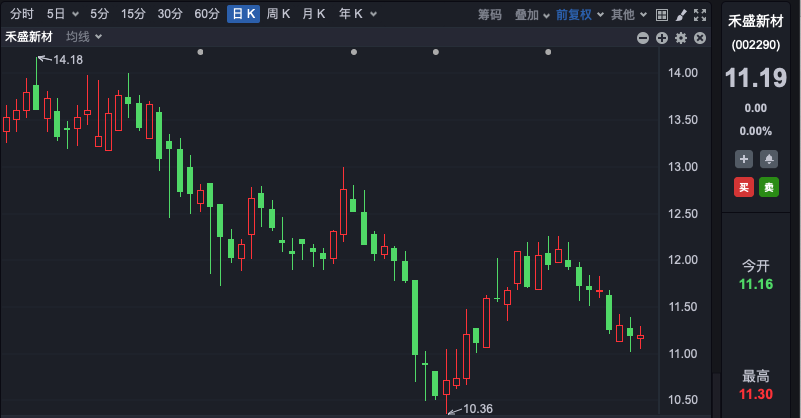Select the 5日 chart period

pos(56,14)
